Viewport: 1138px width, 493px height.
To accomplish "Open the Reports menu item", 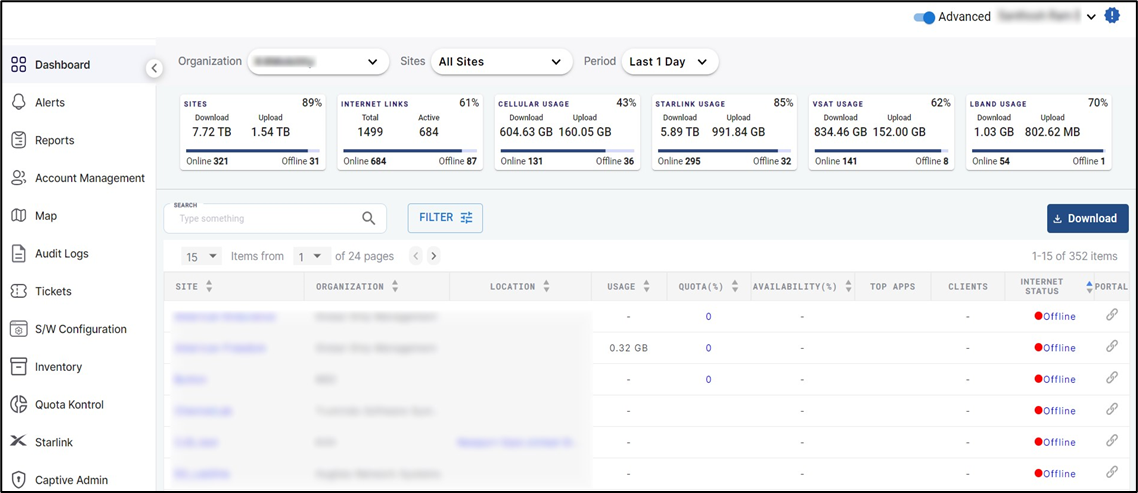I will point(56,141).
